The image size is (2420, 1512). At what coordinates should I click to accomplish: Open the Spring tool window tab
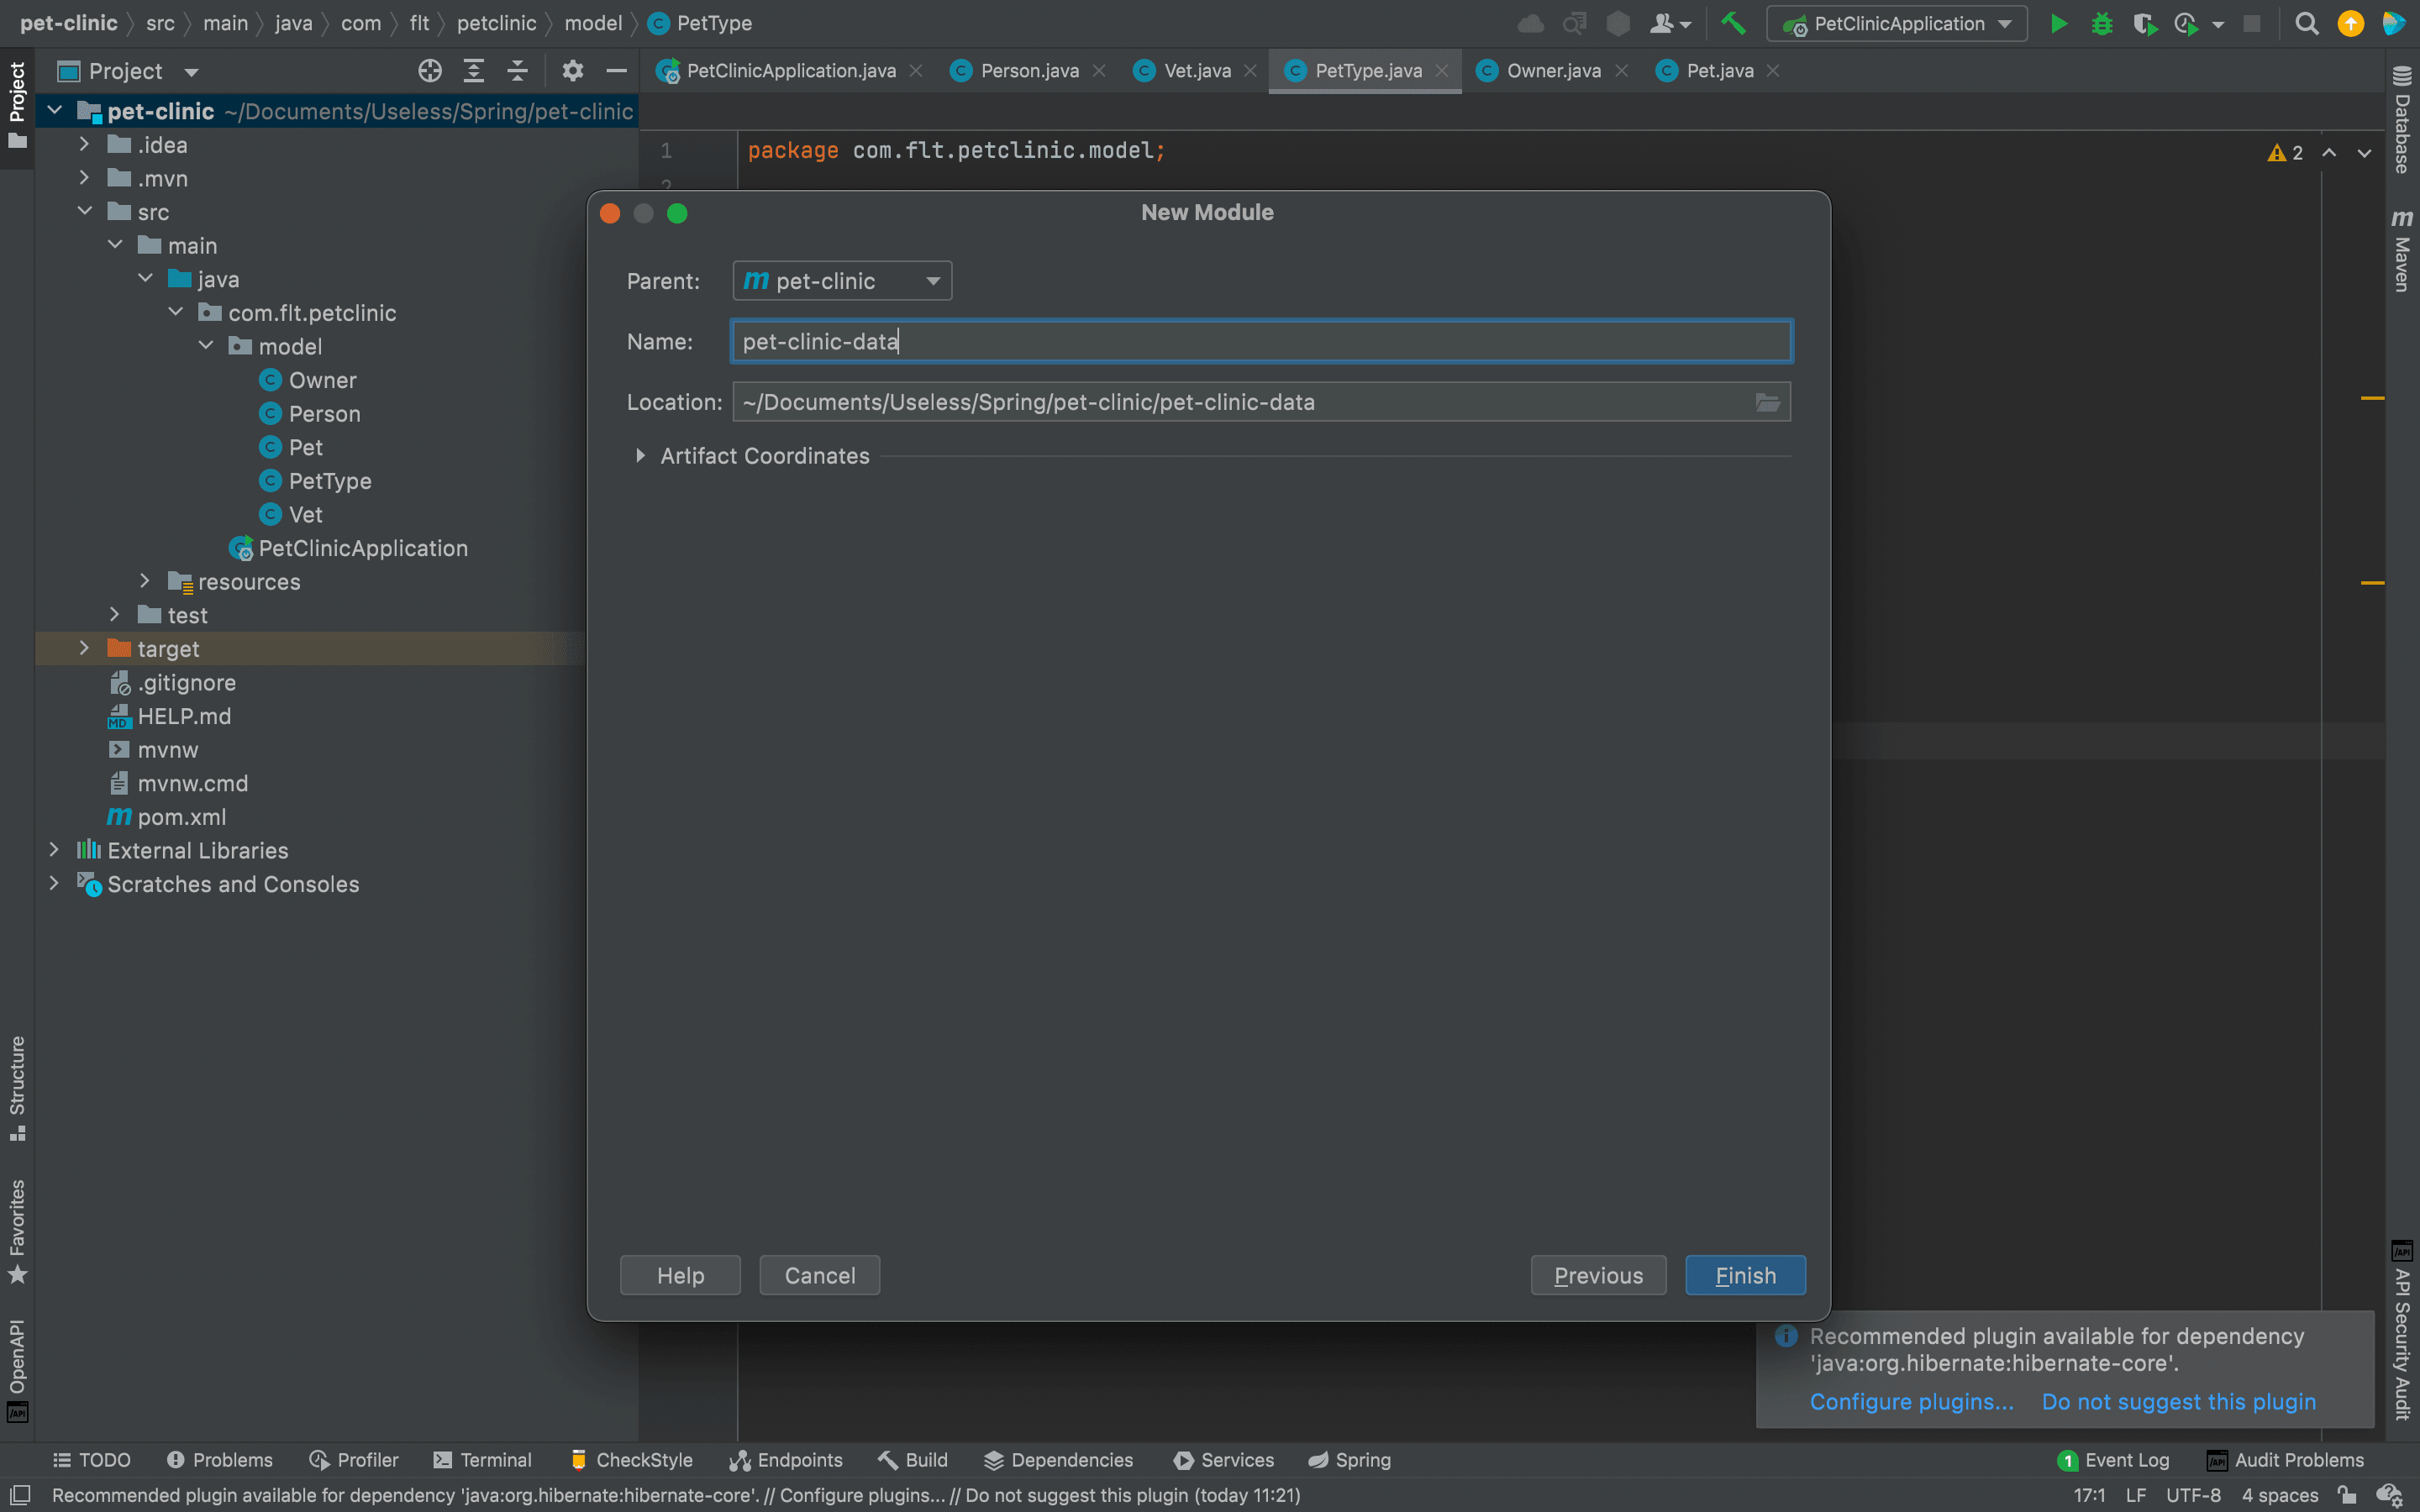click(1349, 1460)
